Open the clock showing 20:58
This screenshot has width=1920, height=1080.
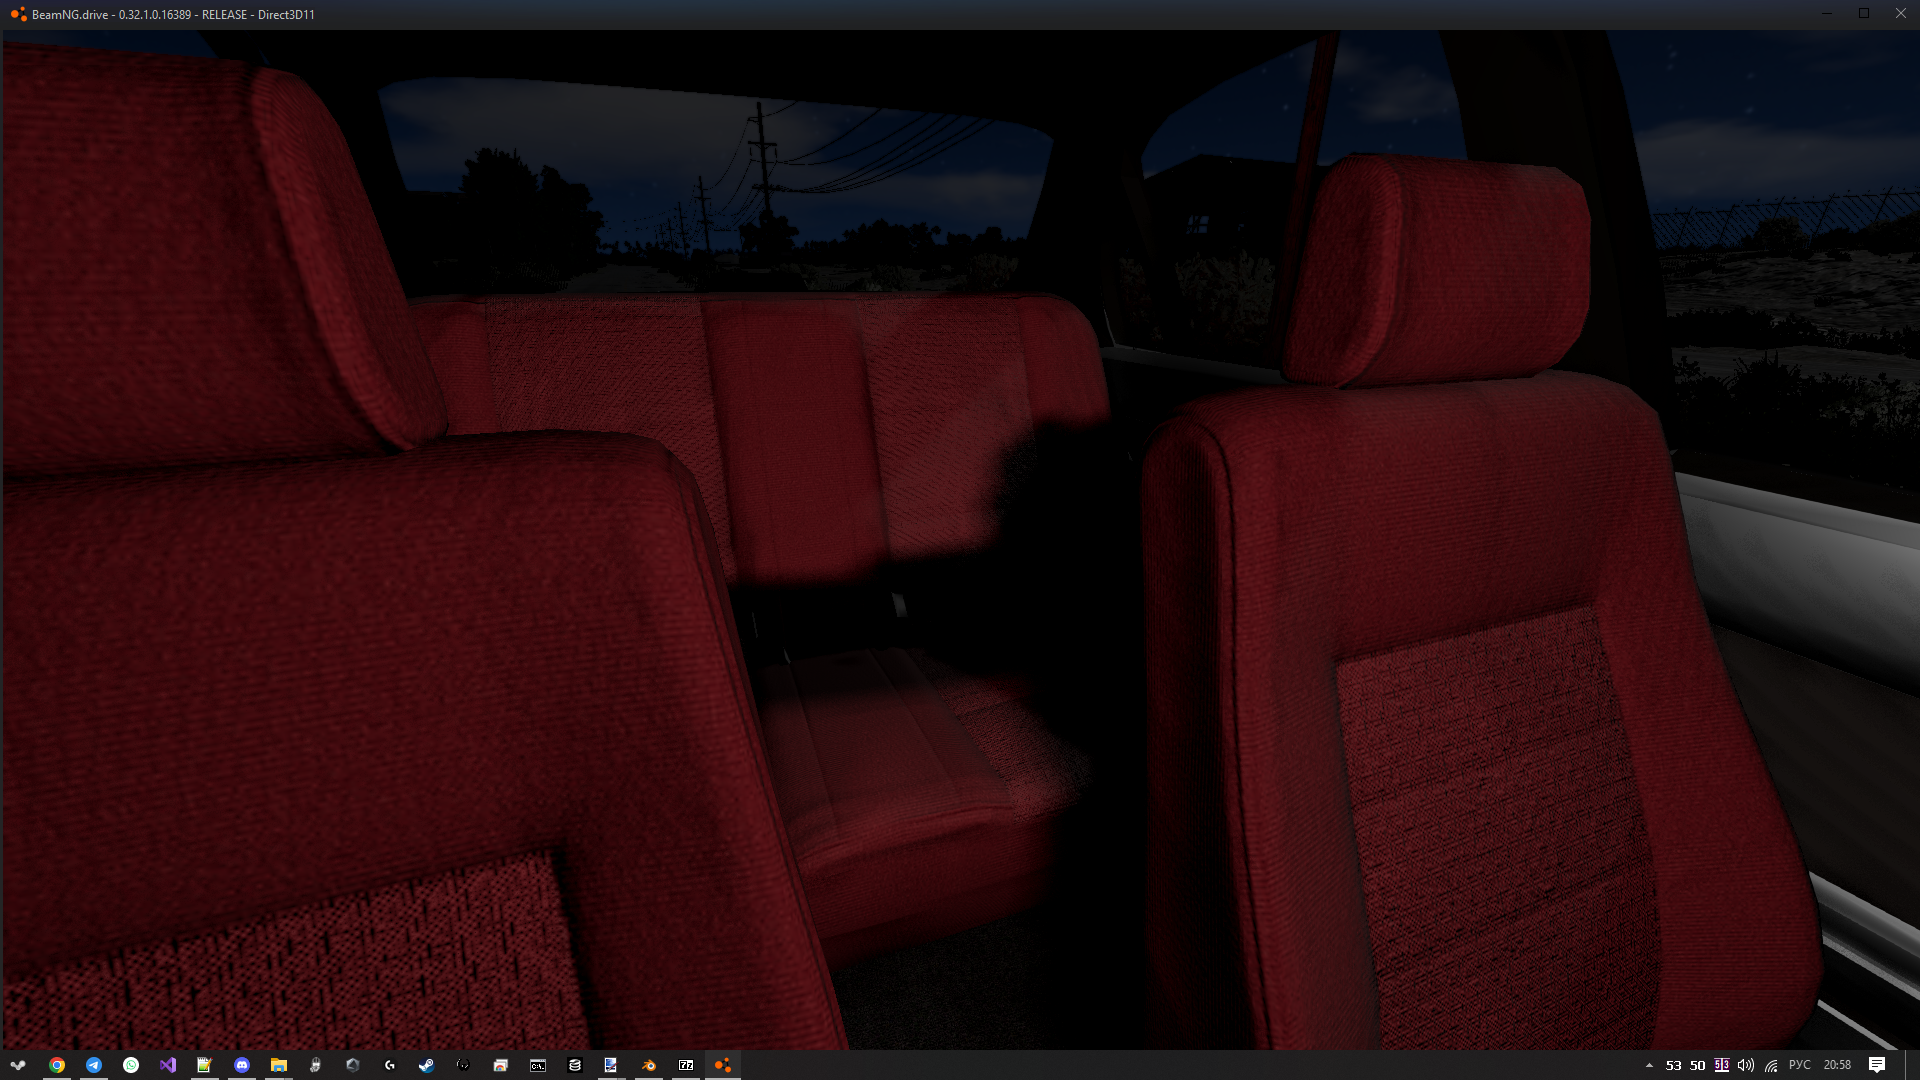(1836, 1065)
